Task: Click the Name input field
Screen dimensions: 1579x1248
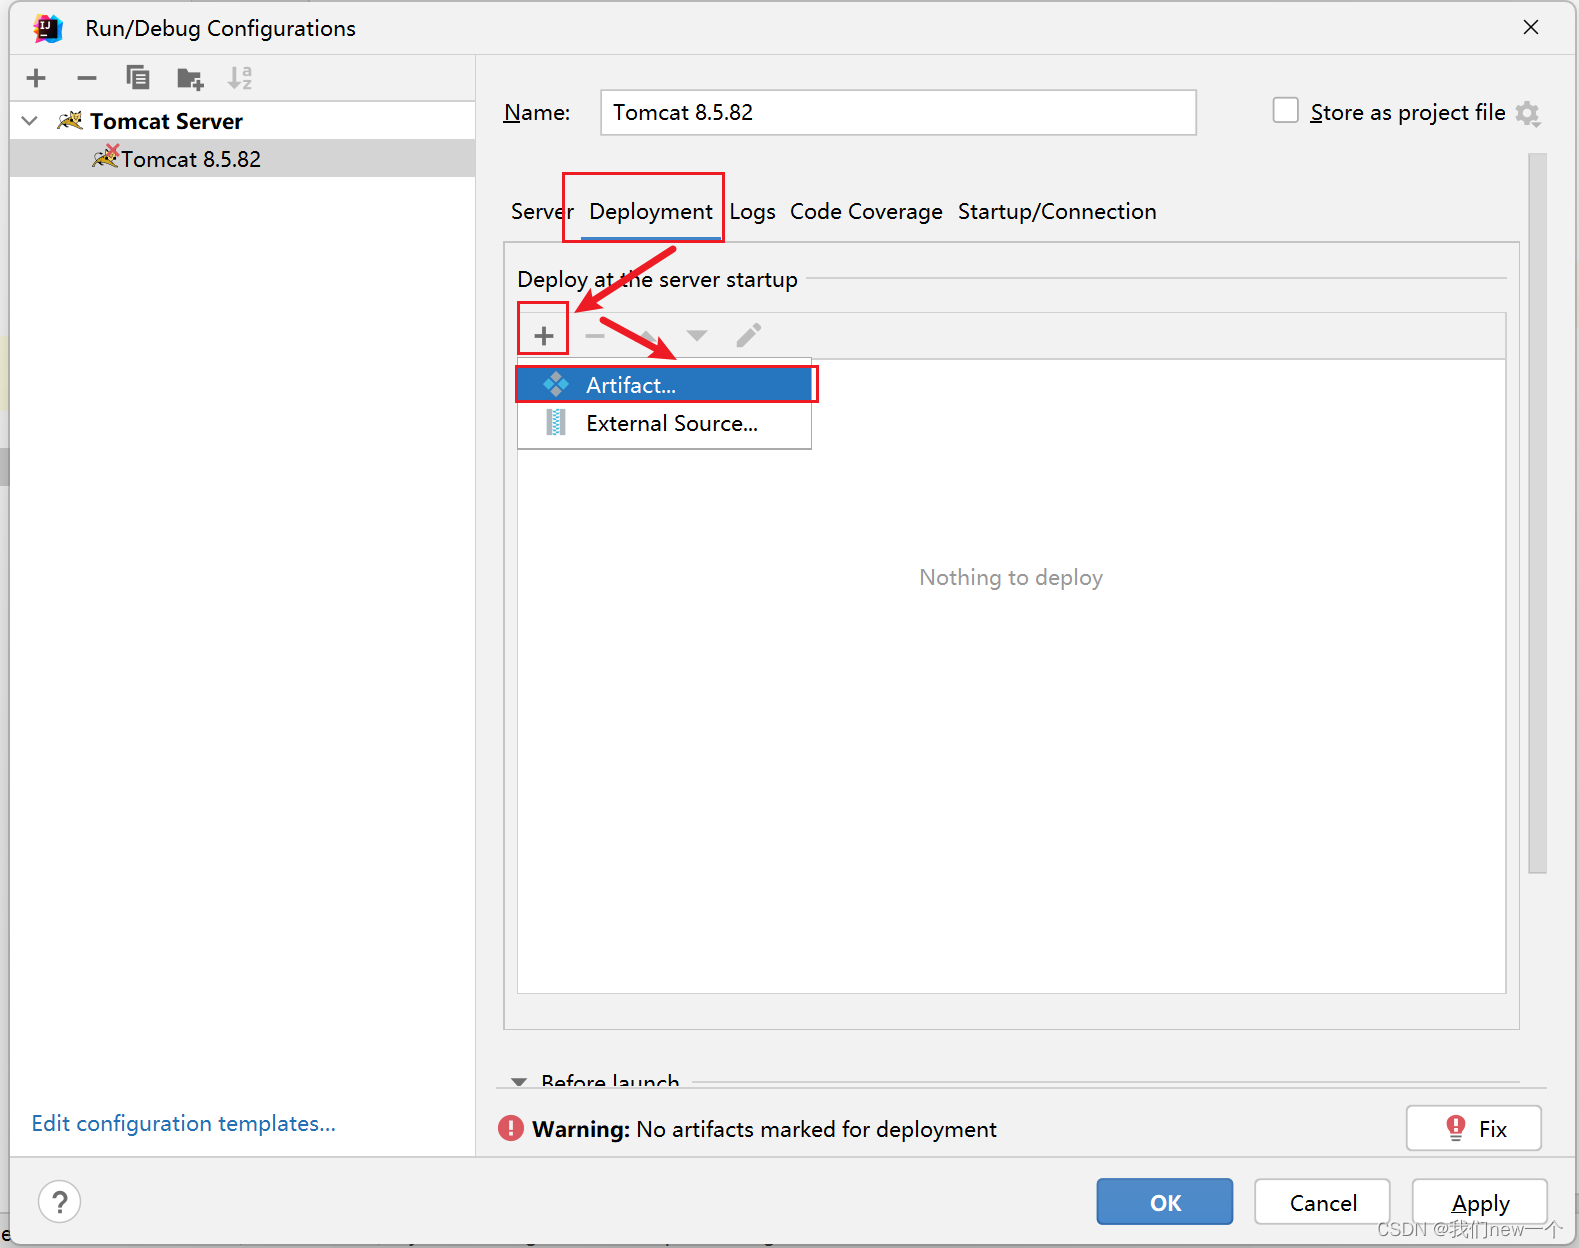Action: (x=898, y=112)
